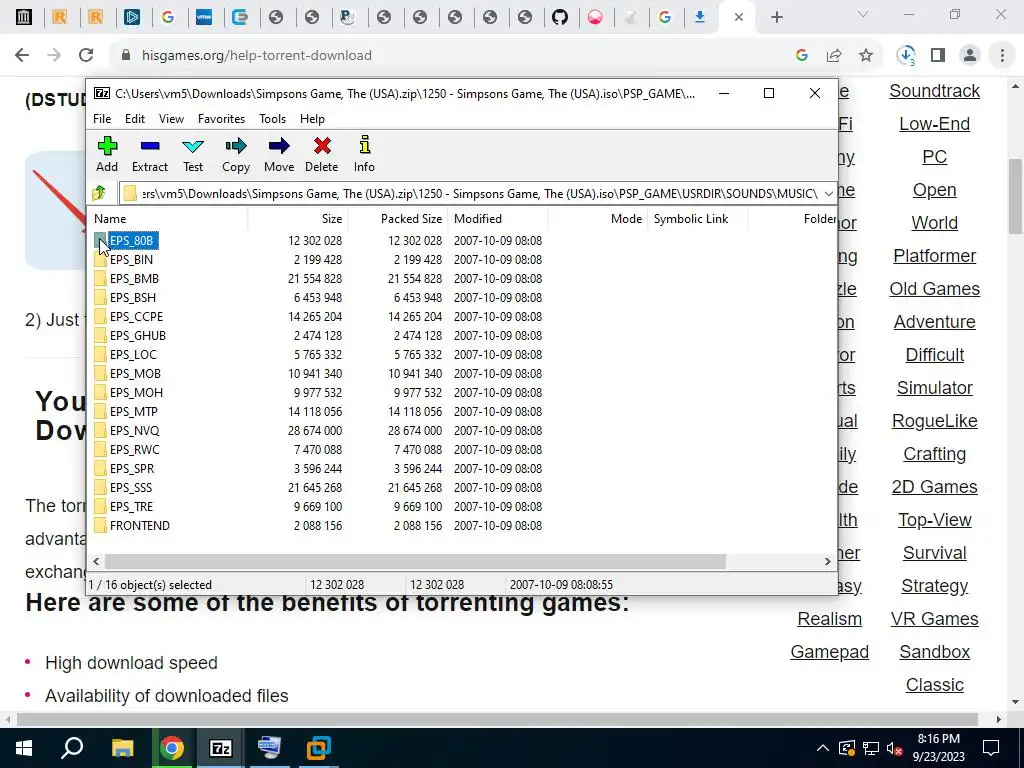
Task: Open the Chrome share icon
Action: pos(834,56)
